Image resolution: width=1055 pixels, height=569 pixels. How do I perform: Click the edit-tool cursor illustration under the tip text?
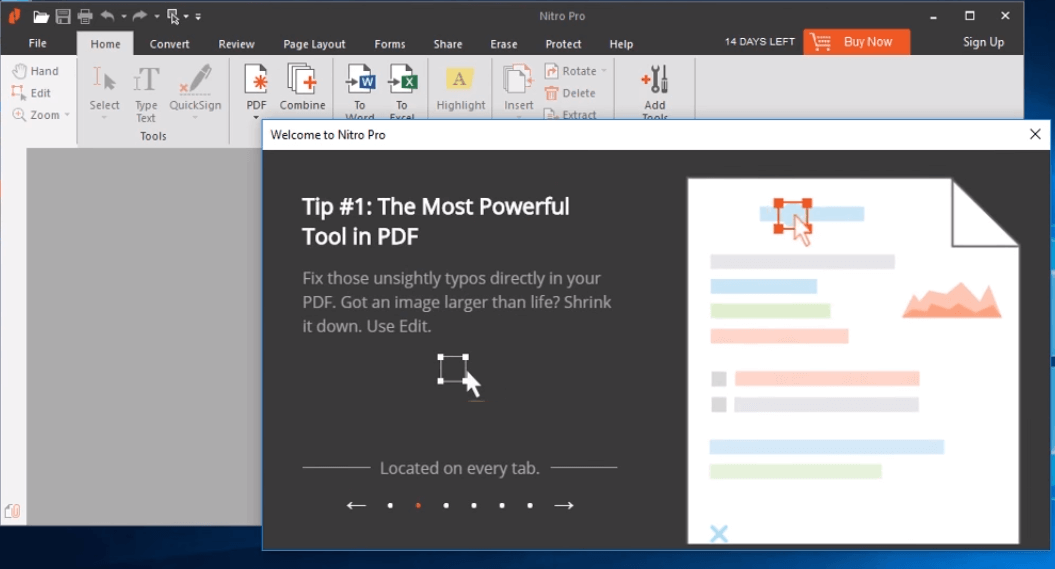click(x=460, y=377)
